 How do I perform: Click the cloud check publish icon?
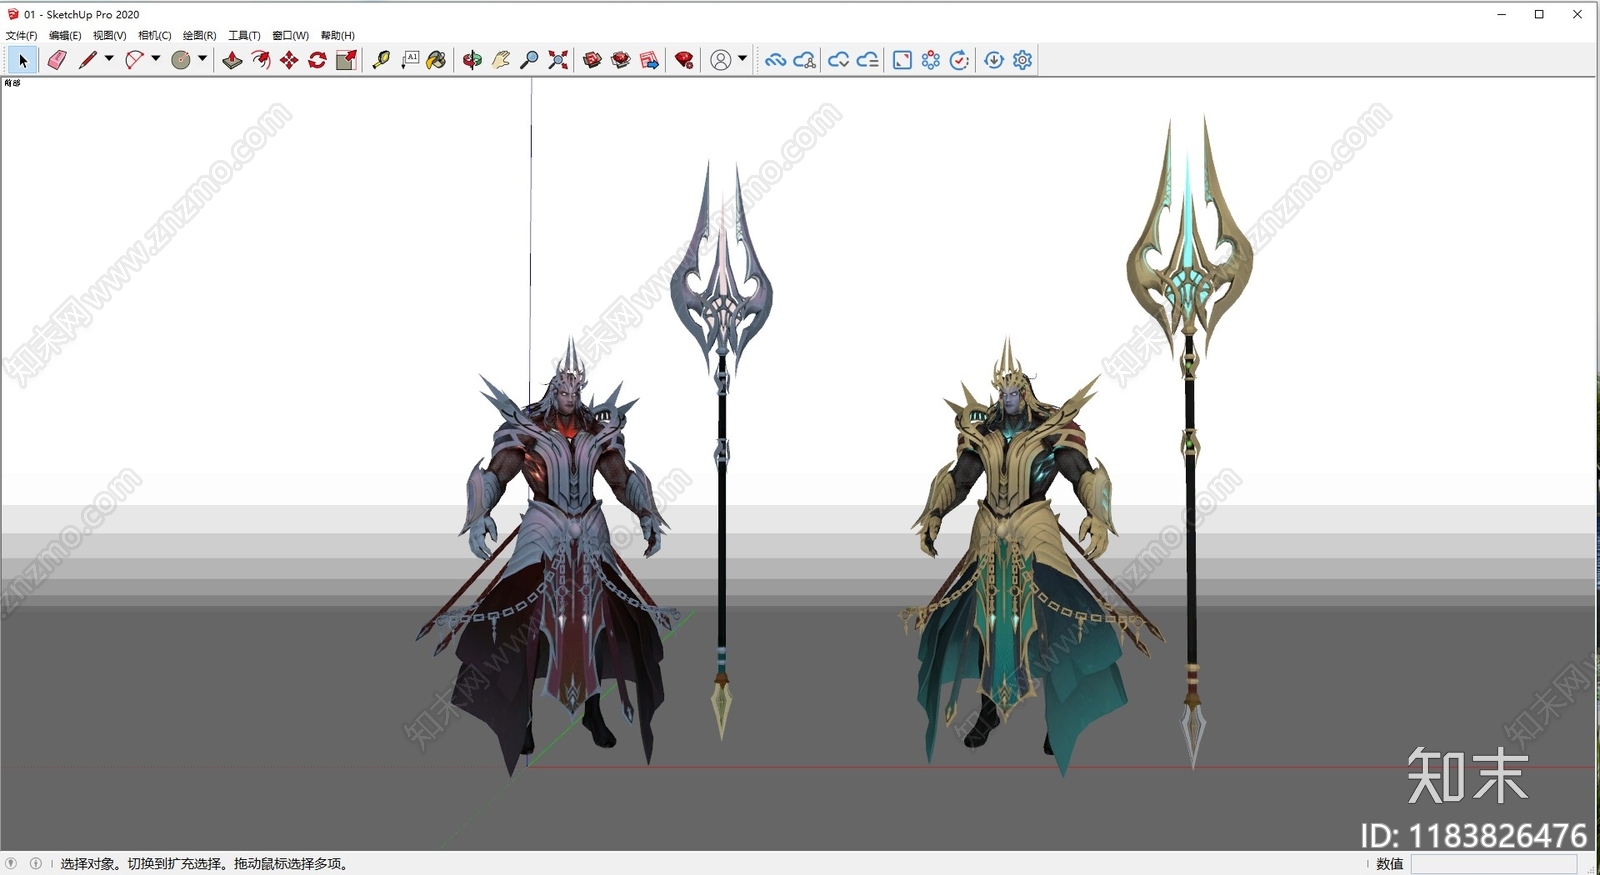pyautogui.click(x=839, y=60)
